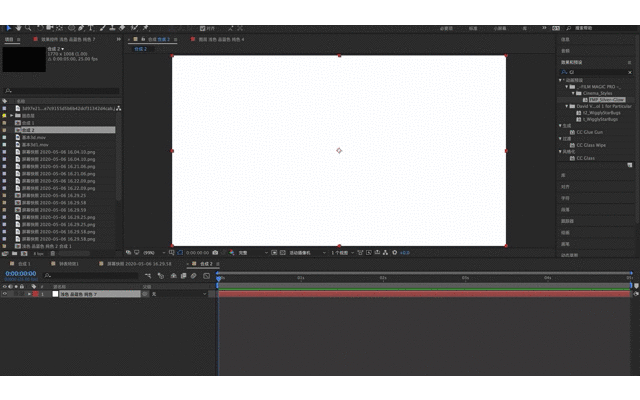Take a snapshot with the camera icon
The image size is (640, 400).
pyautogui.click(x=215, y=253)
